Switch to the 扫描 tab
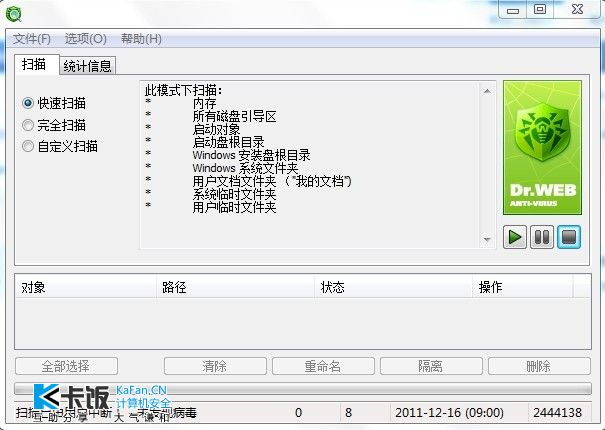This screenshot has width=605, height=430. [36, 64]
